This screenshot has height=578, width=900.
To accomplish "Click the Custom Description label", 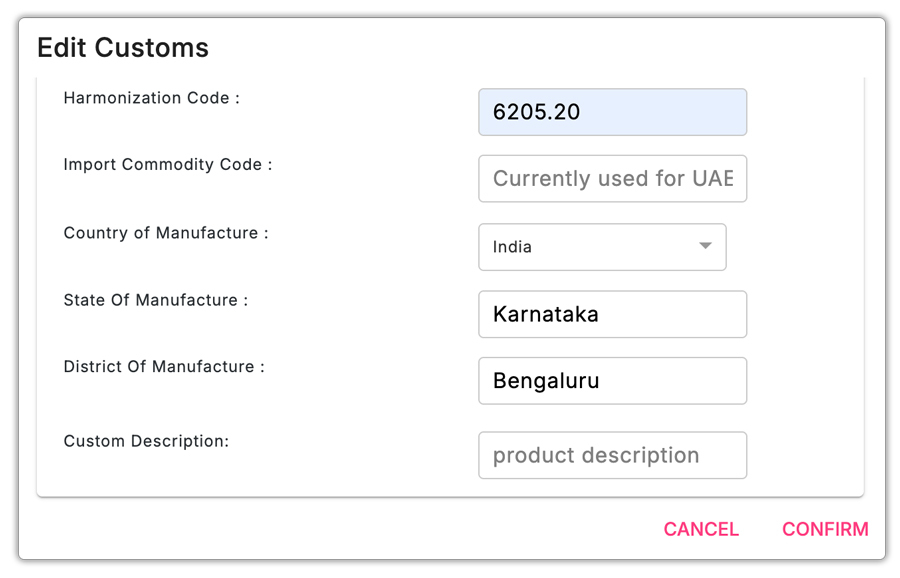I will pos(146,440).
